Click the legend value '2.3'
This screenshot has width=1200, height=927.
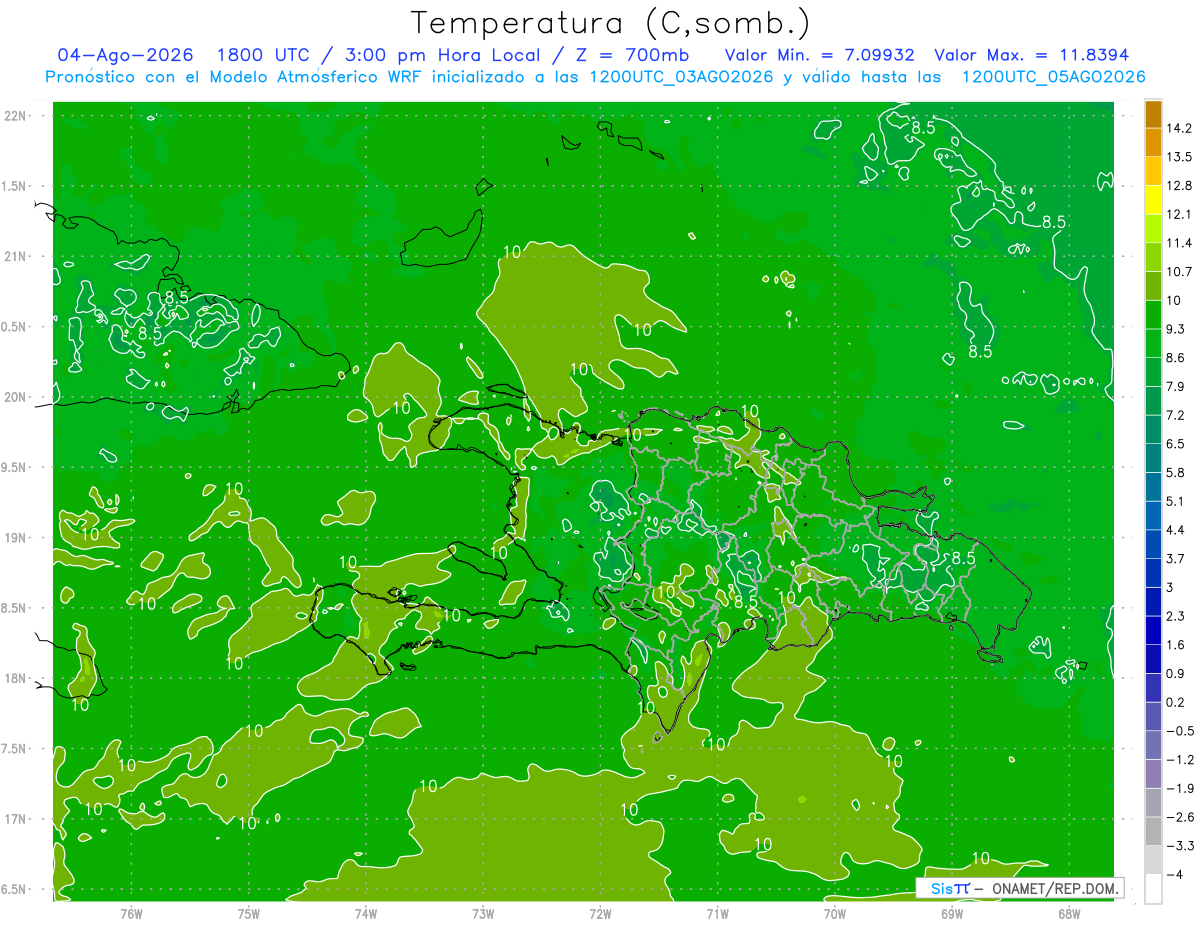(1175, 616)
